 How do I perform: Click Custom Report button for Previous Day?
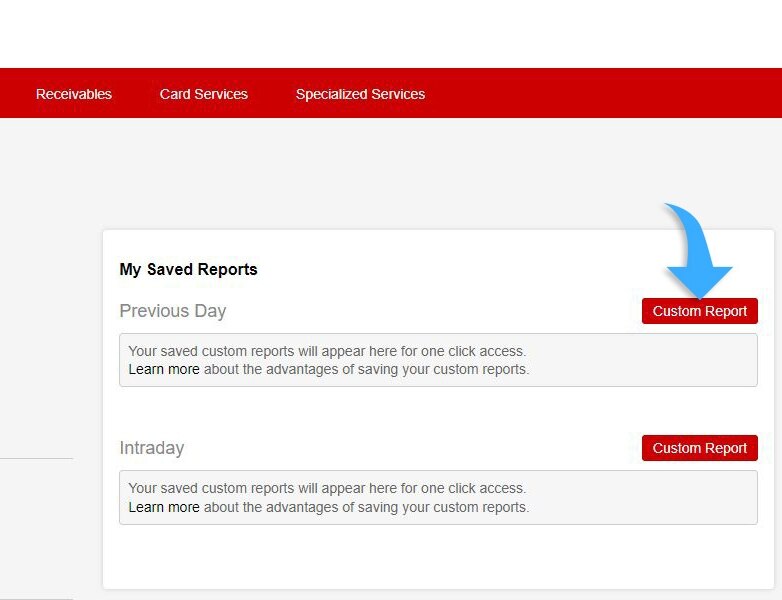[x=699, y=311]
